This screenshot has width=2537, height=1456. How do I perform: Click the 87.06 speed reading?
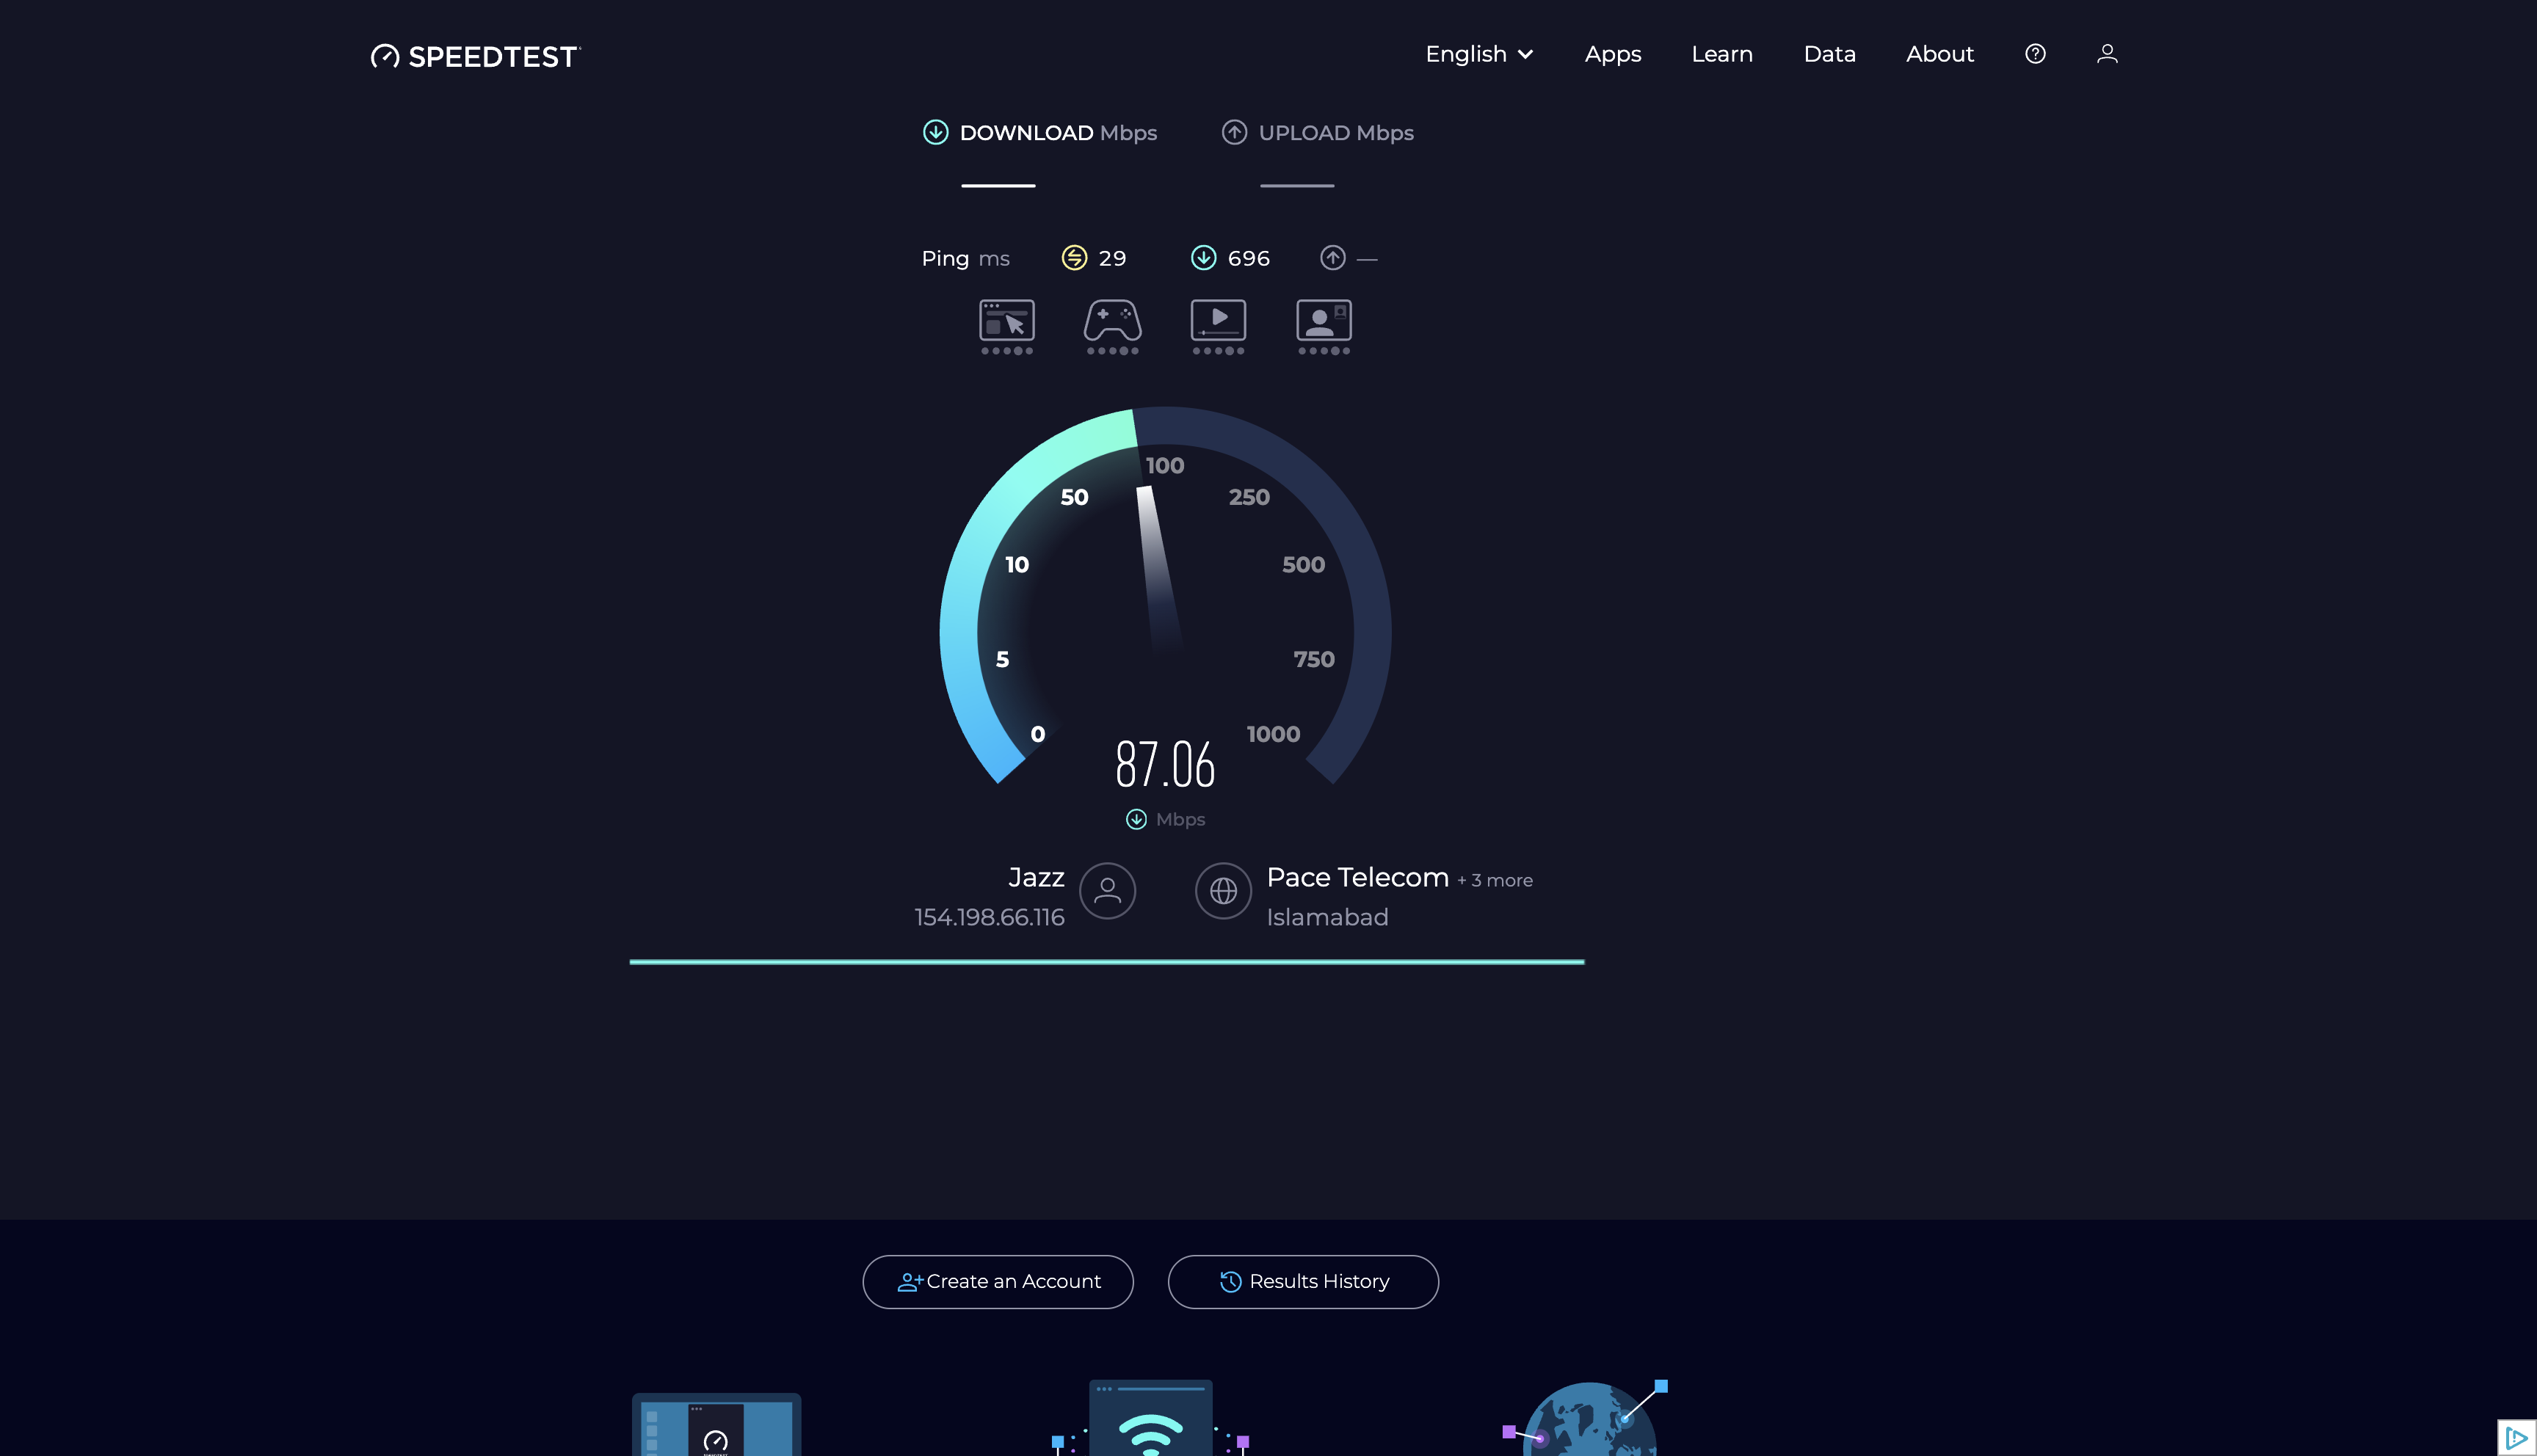coord(1165,765)
